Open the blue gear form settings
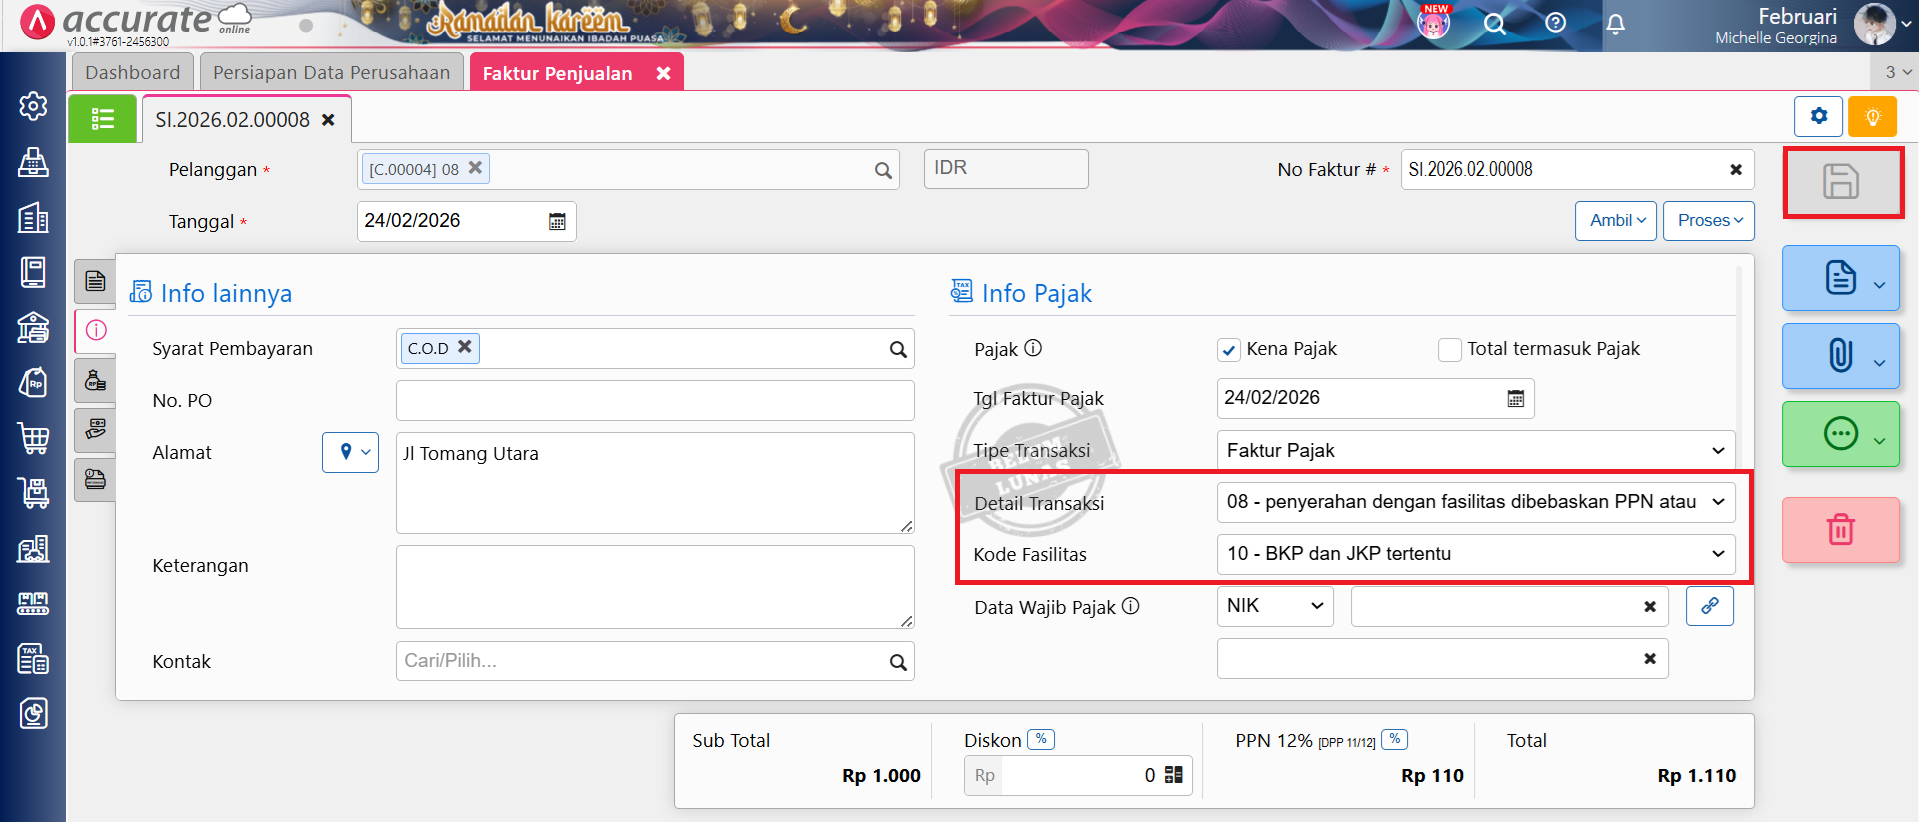 [x=1818, y=117]
